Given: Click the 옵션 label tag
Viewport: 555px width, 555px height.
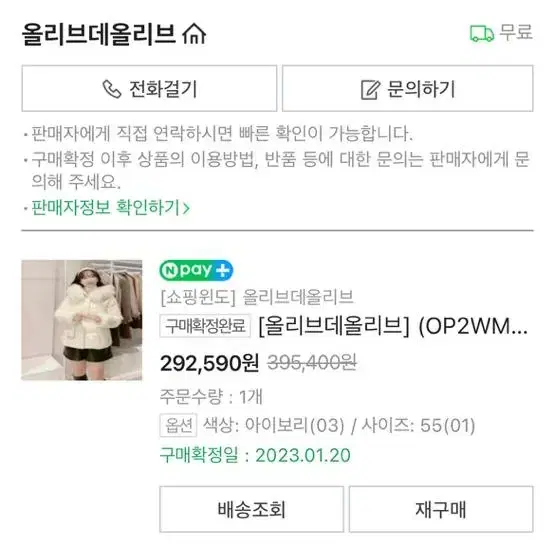Looking at the screenshot, I should pyautogui.click(x=178, y=425).
